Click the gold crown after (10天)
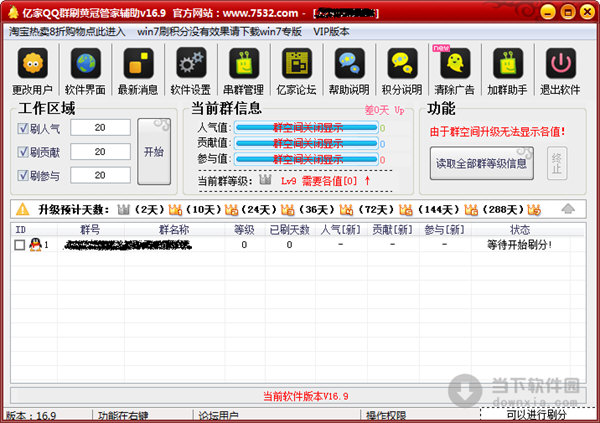600x423 pixels. pos(232,209)
